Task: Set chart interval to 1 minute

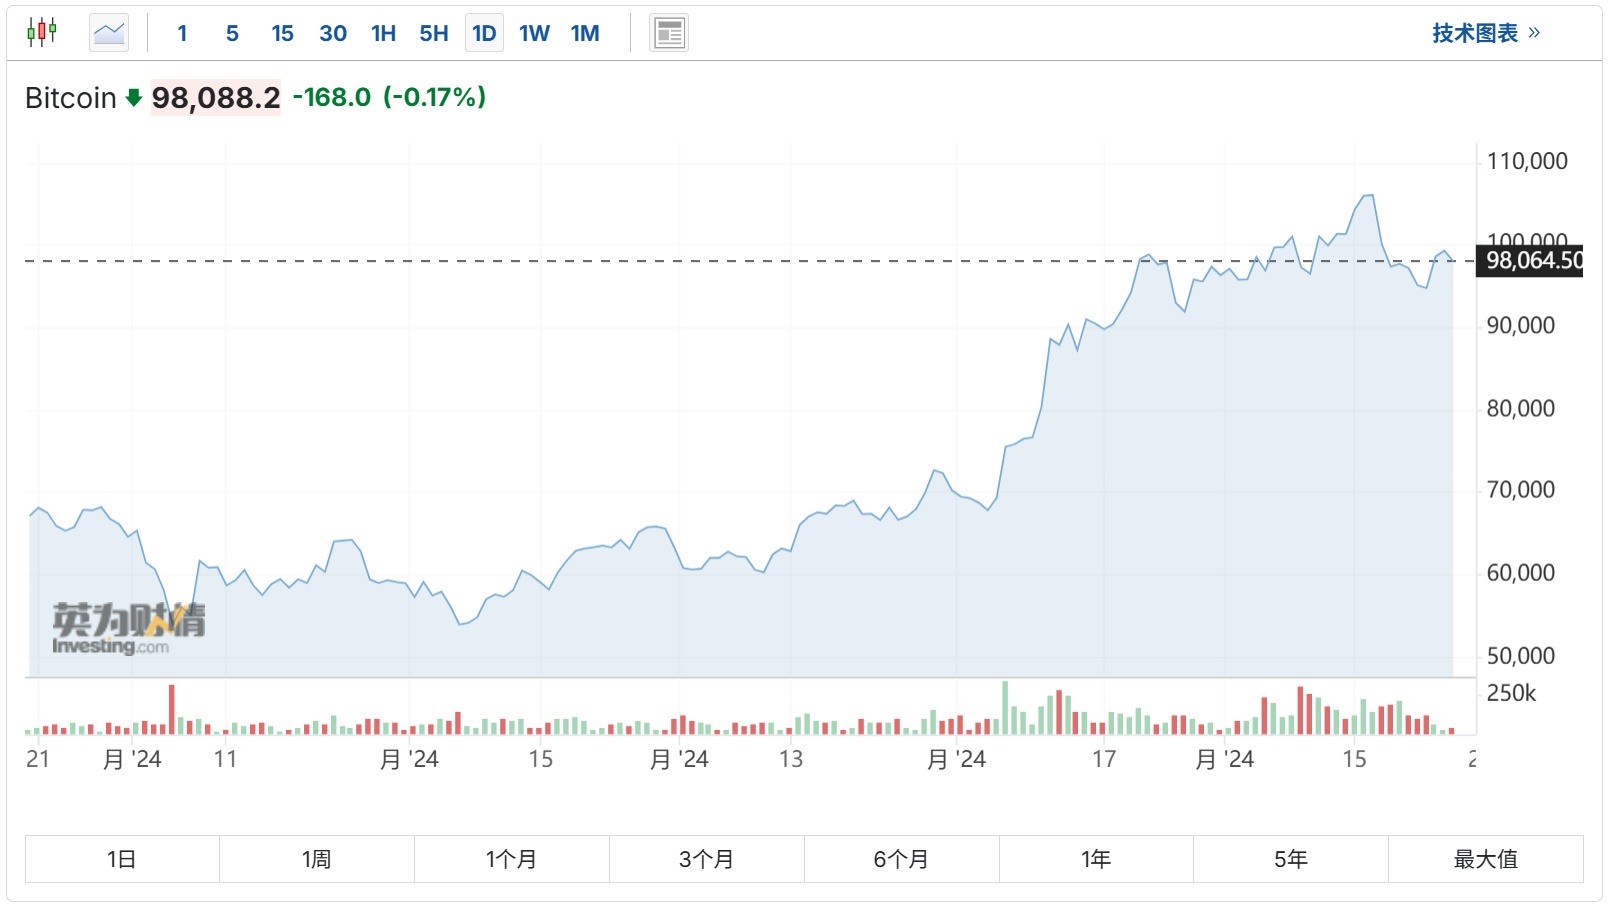Action: (182, 33)
